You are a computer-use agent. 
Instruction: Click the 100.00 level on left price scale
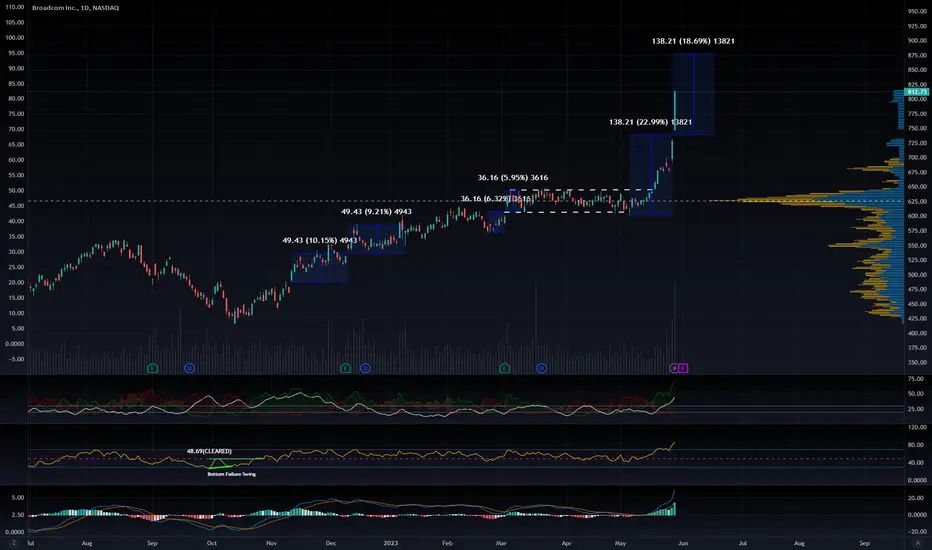(15, 37)
